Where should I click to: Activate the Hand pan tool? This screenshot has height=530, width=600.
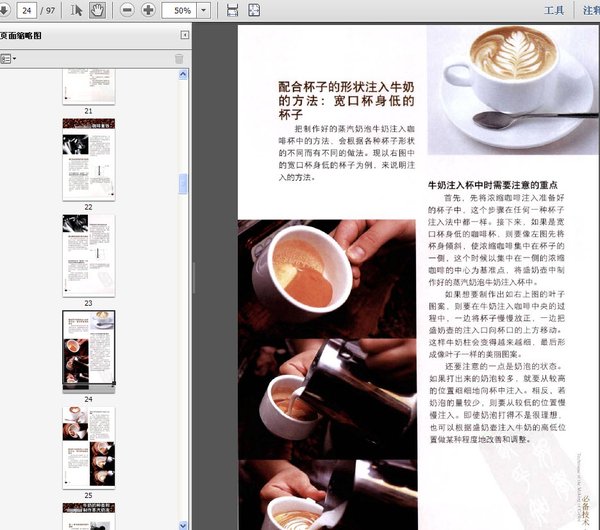97,10
